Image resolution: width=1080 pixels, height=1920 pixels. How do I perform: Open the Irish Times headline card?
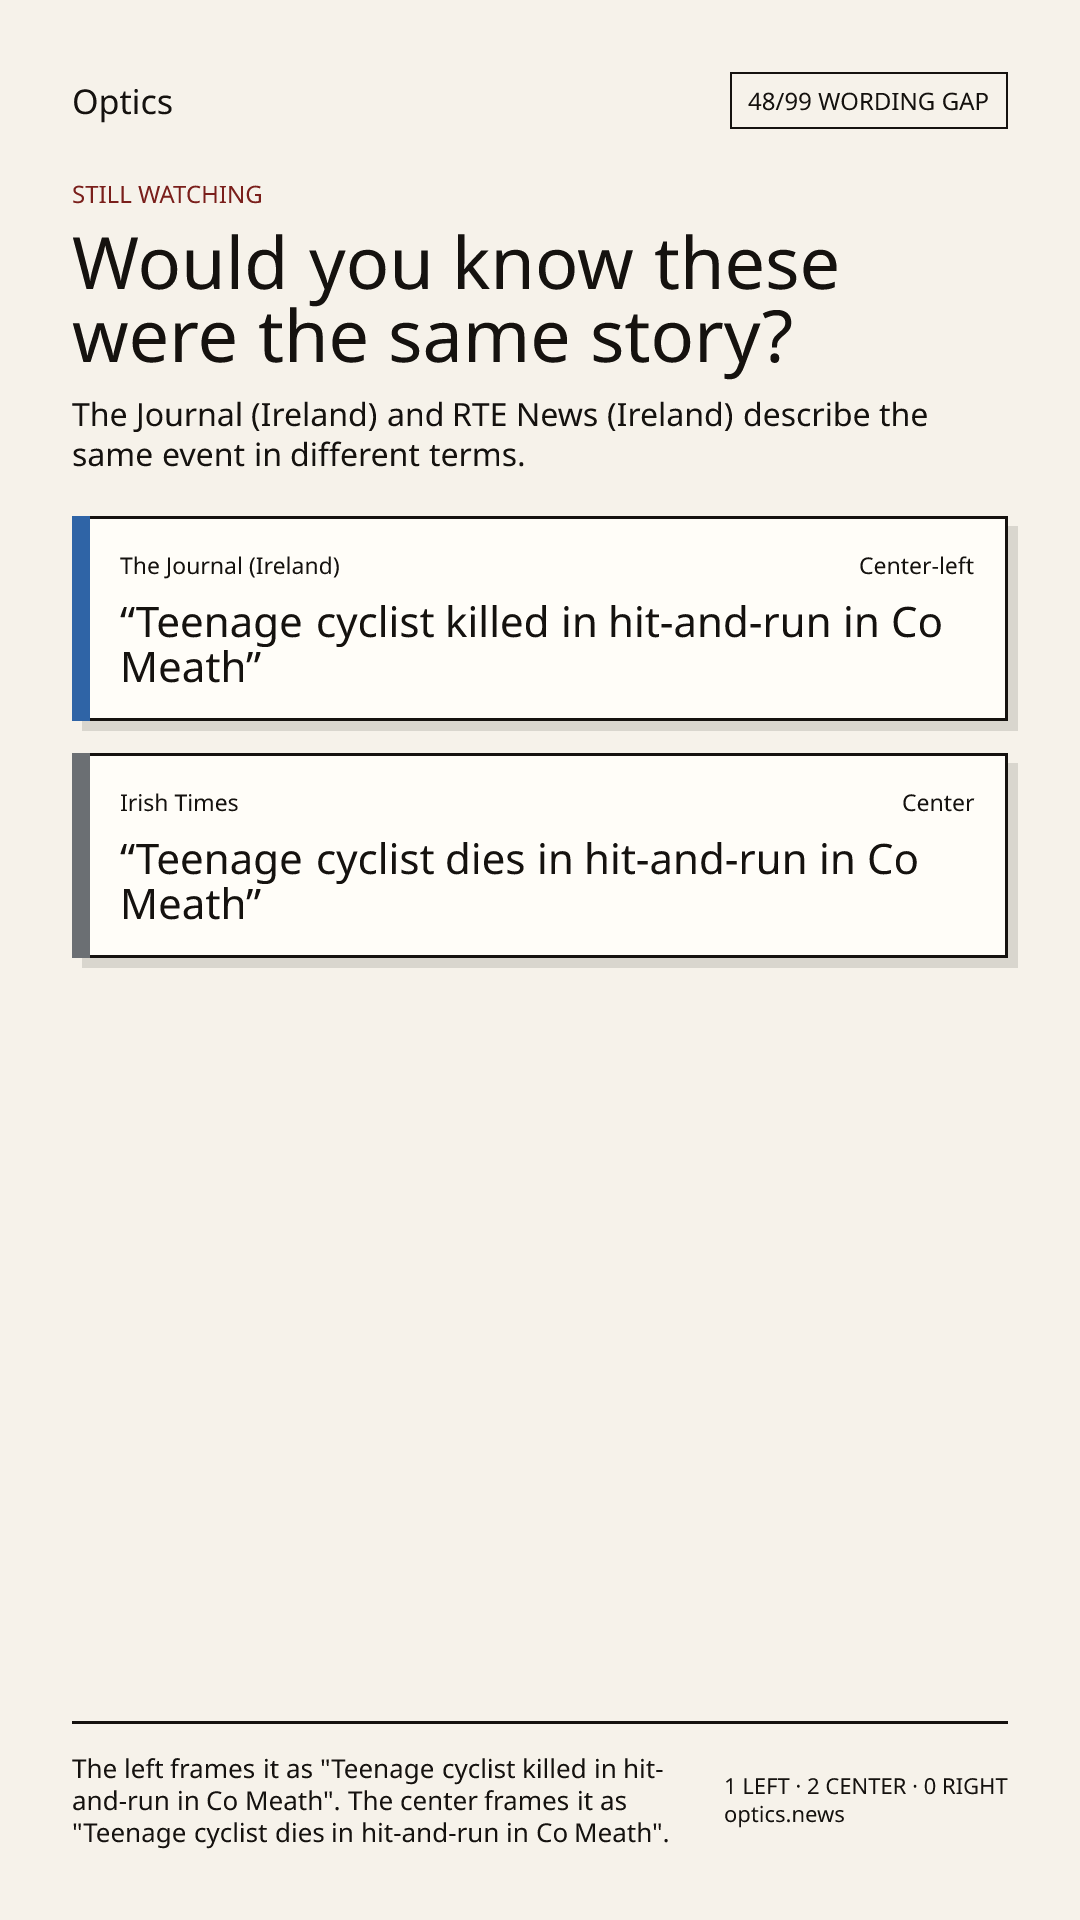click(540, 856)
